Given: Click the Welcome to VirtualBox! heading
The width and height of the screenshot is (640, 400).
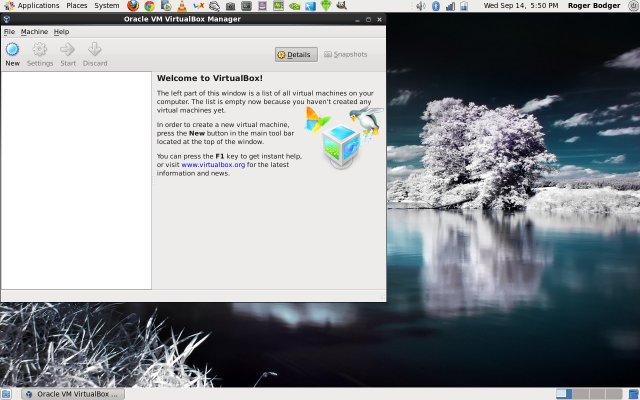Looking at the screenshot, I should point(210,78).
